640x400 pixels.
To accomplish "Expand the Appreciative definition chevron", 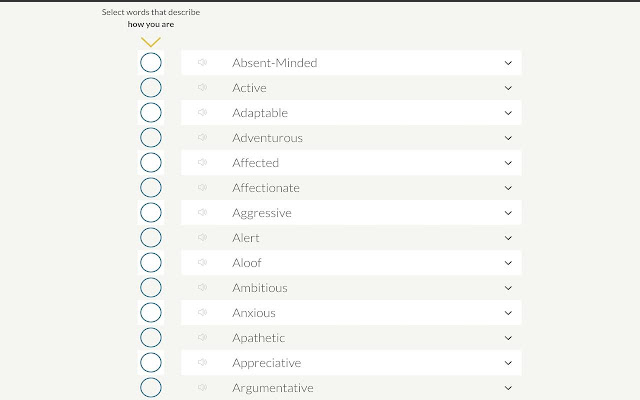I will [x=508, y=363].
